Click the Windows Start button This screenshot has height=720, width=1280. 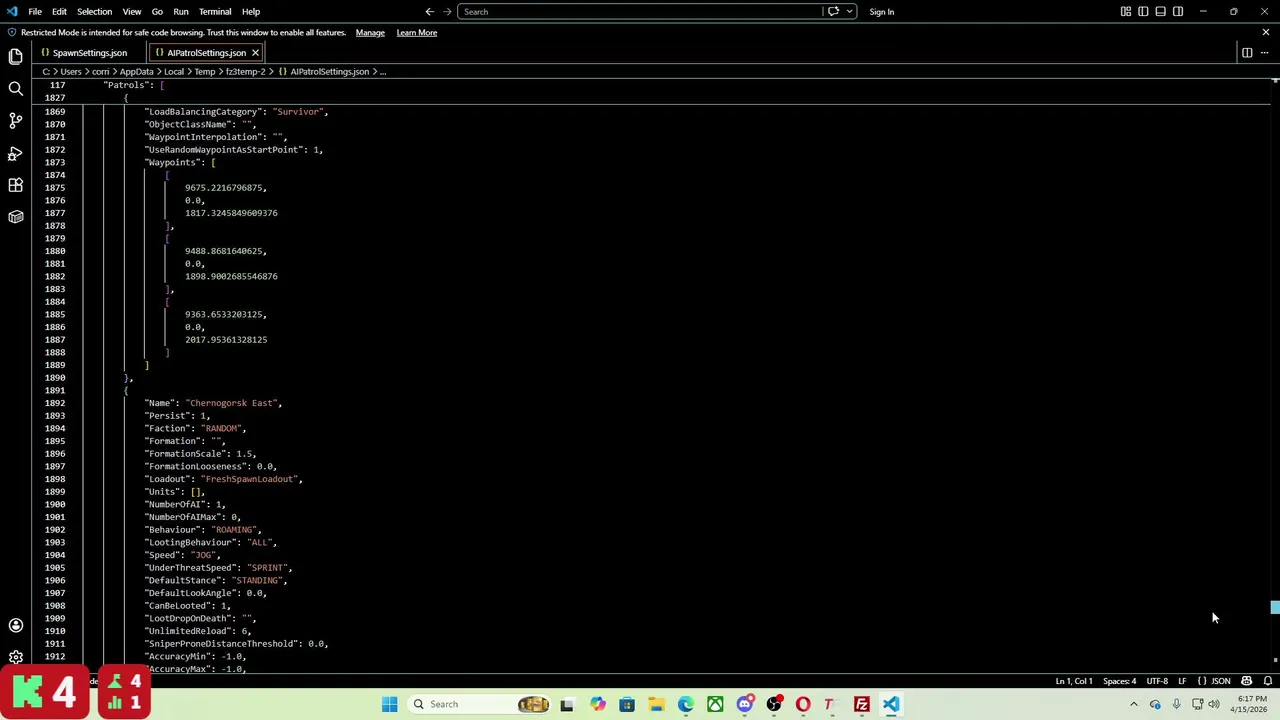(389, 704)
